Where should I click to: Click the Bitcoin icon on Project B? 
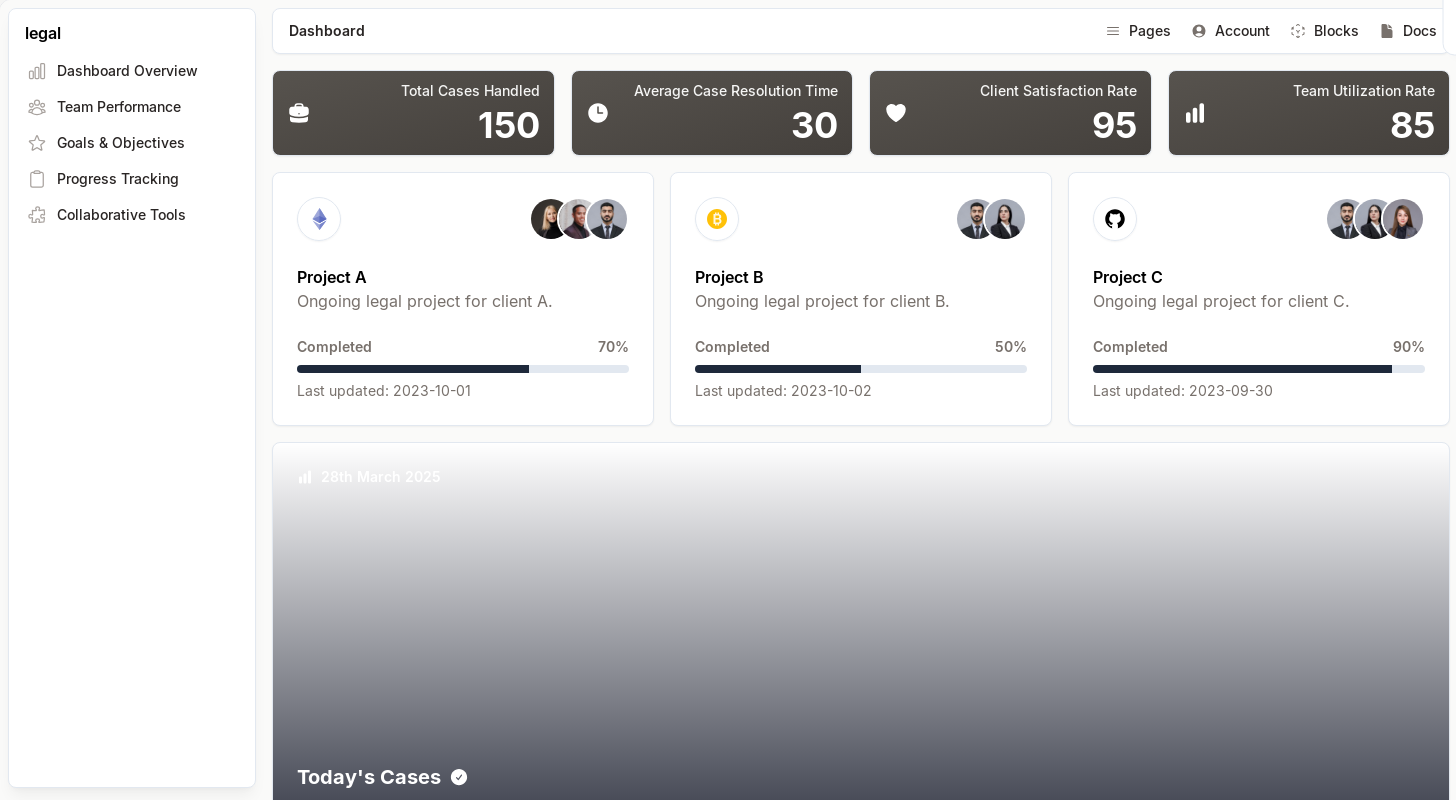(717, 219)
